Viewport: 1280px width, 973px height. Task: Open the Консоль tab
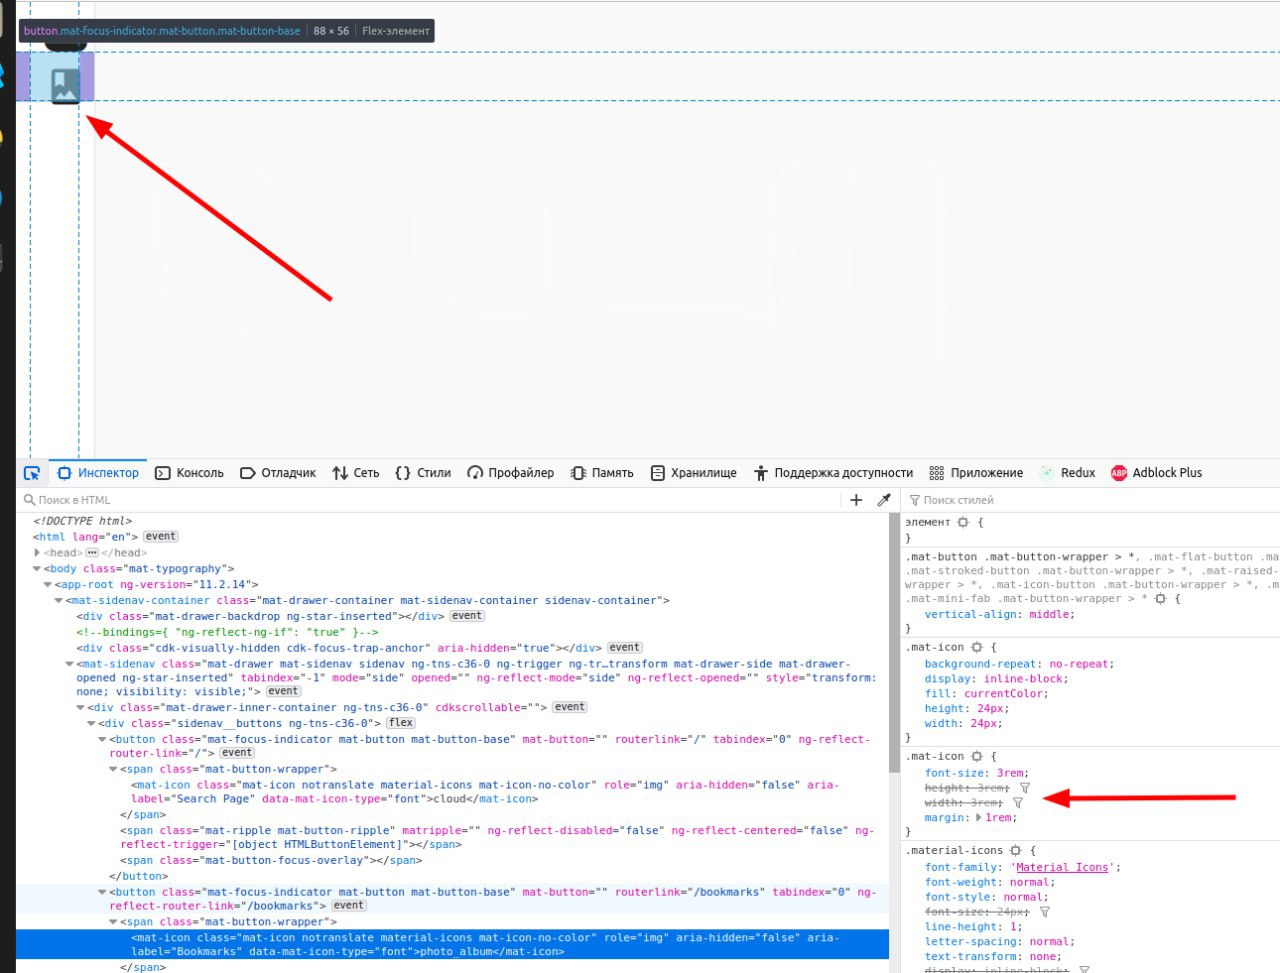(x=189, y=473)
